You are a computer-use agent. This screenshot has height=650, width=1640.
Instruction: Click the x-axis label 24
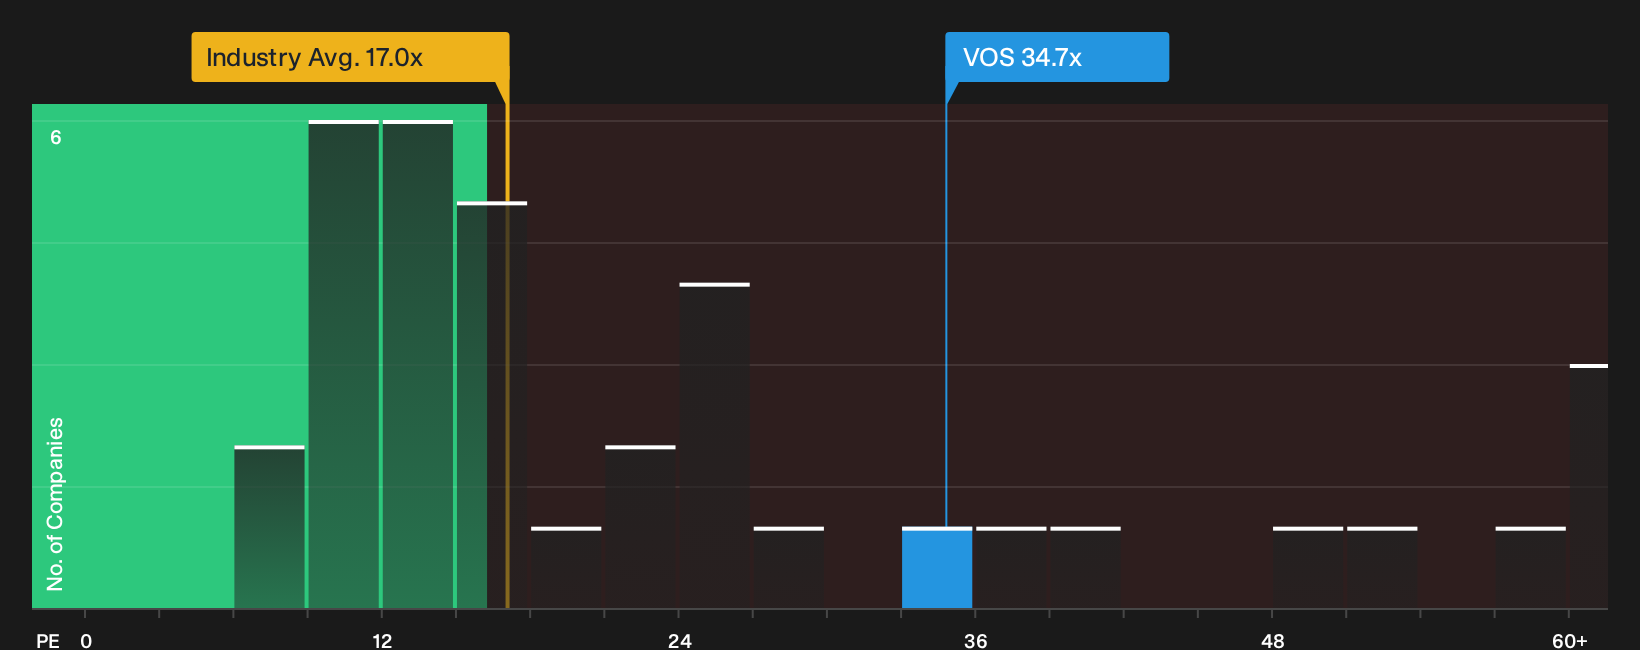[x=679, y=641]
